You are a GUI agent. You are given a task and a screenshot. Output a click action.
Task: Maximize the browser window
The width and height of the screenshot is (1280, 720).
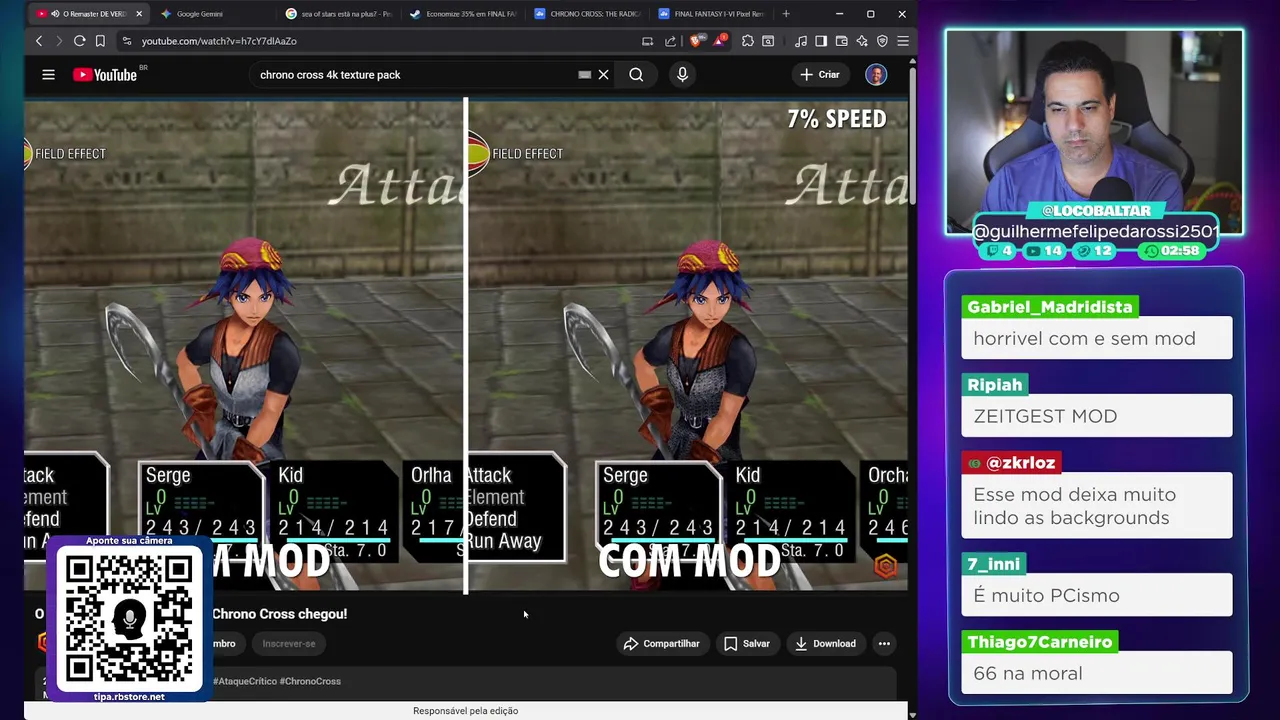click(x=870, y=14)
